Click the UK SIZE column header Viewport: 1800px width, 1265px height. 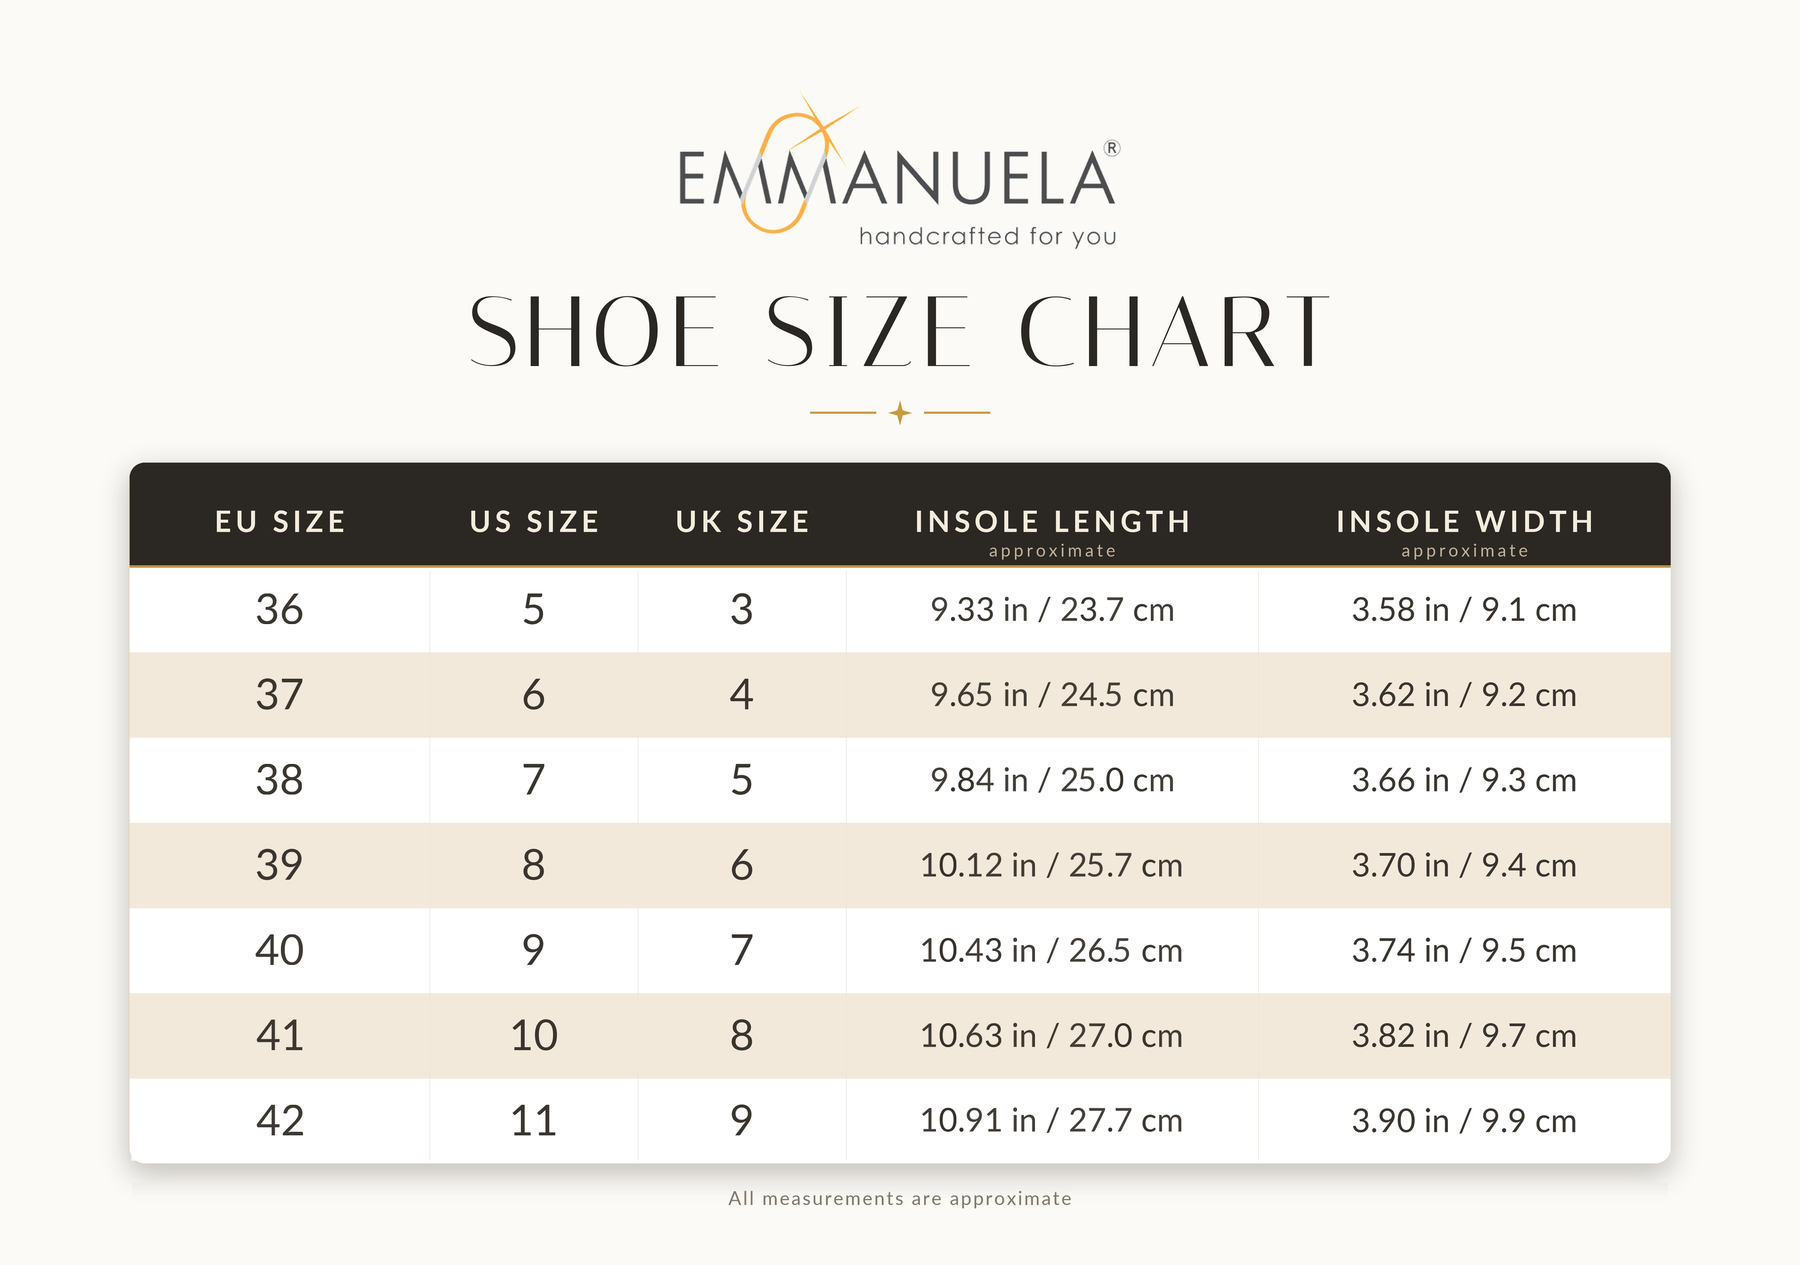(742, 522)
